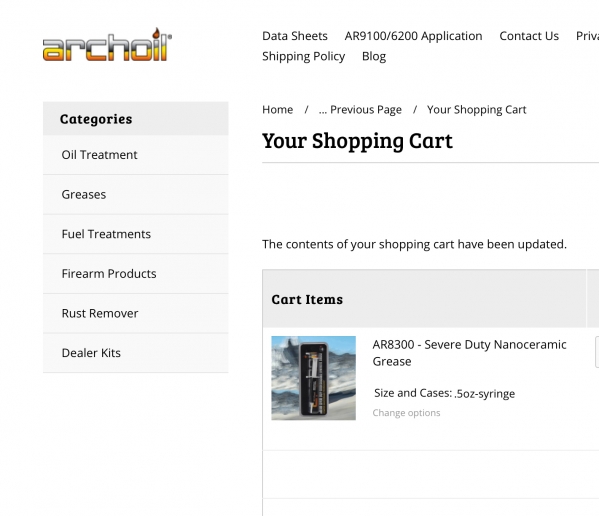599x516 pixels.
Task: Select Greases category
Action: (136, 194)
